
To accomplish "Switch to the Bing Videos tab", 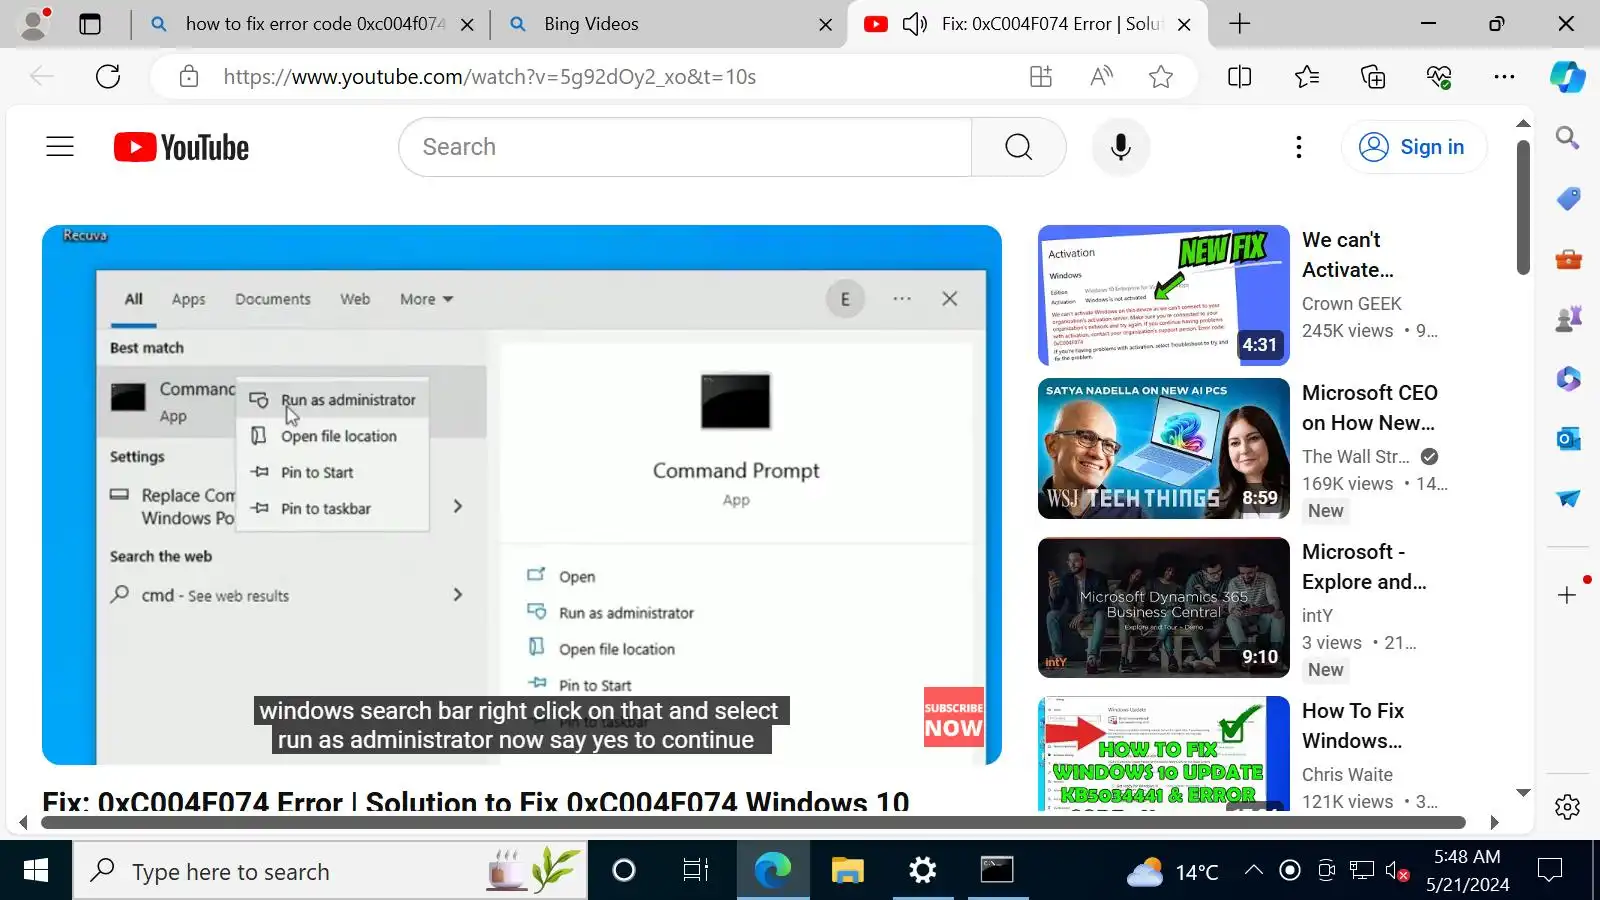I will click(x=668, y=24).
